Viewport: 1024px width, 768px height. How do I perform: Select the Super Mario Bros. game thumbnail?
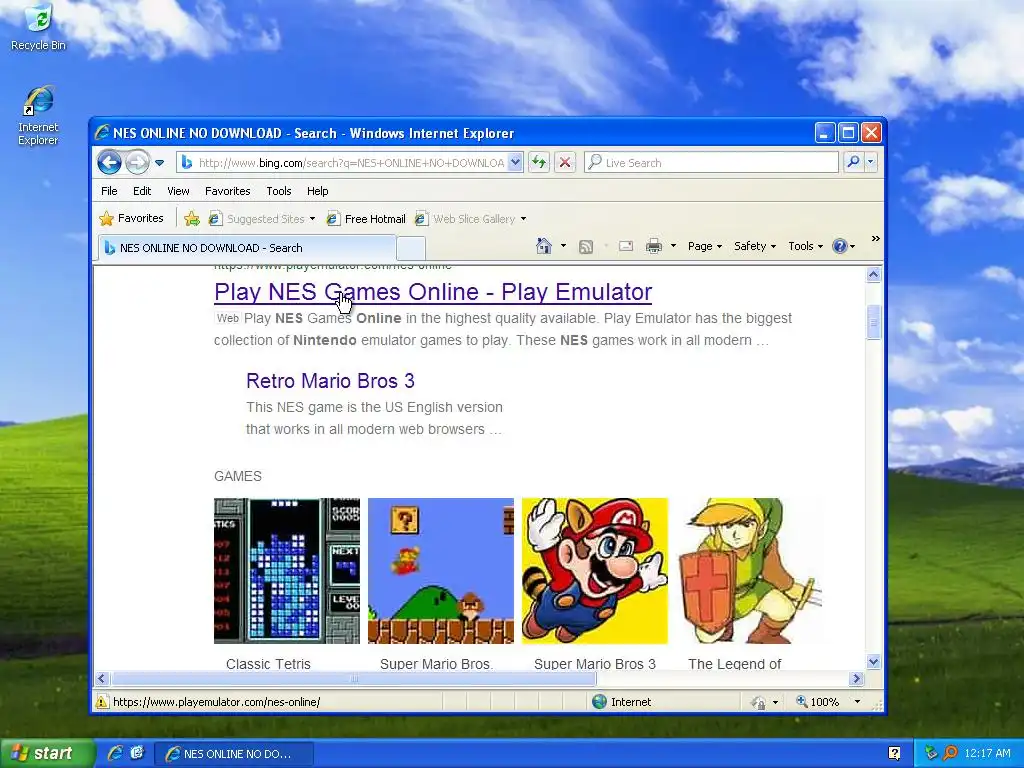[x=441, y=571]
